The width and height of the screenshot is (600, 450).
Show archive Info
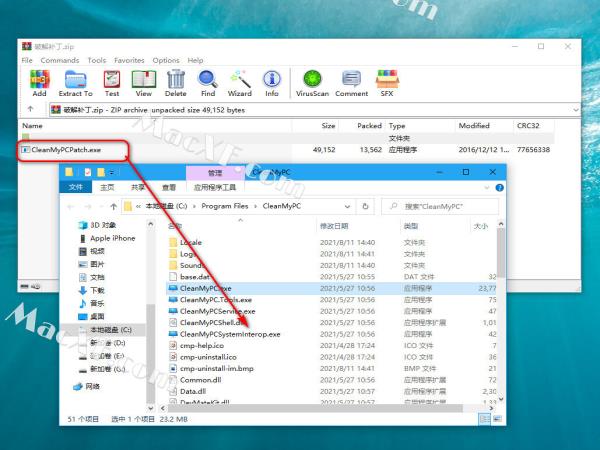272,83
